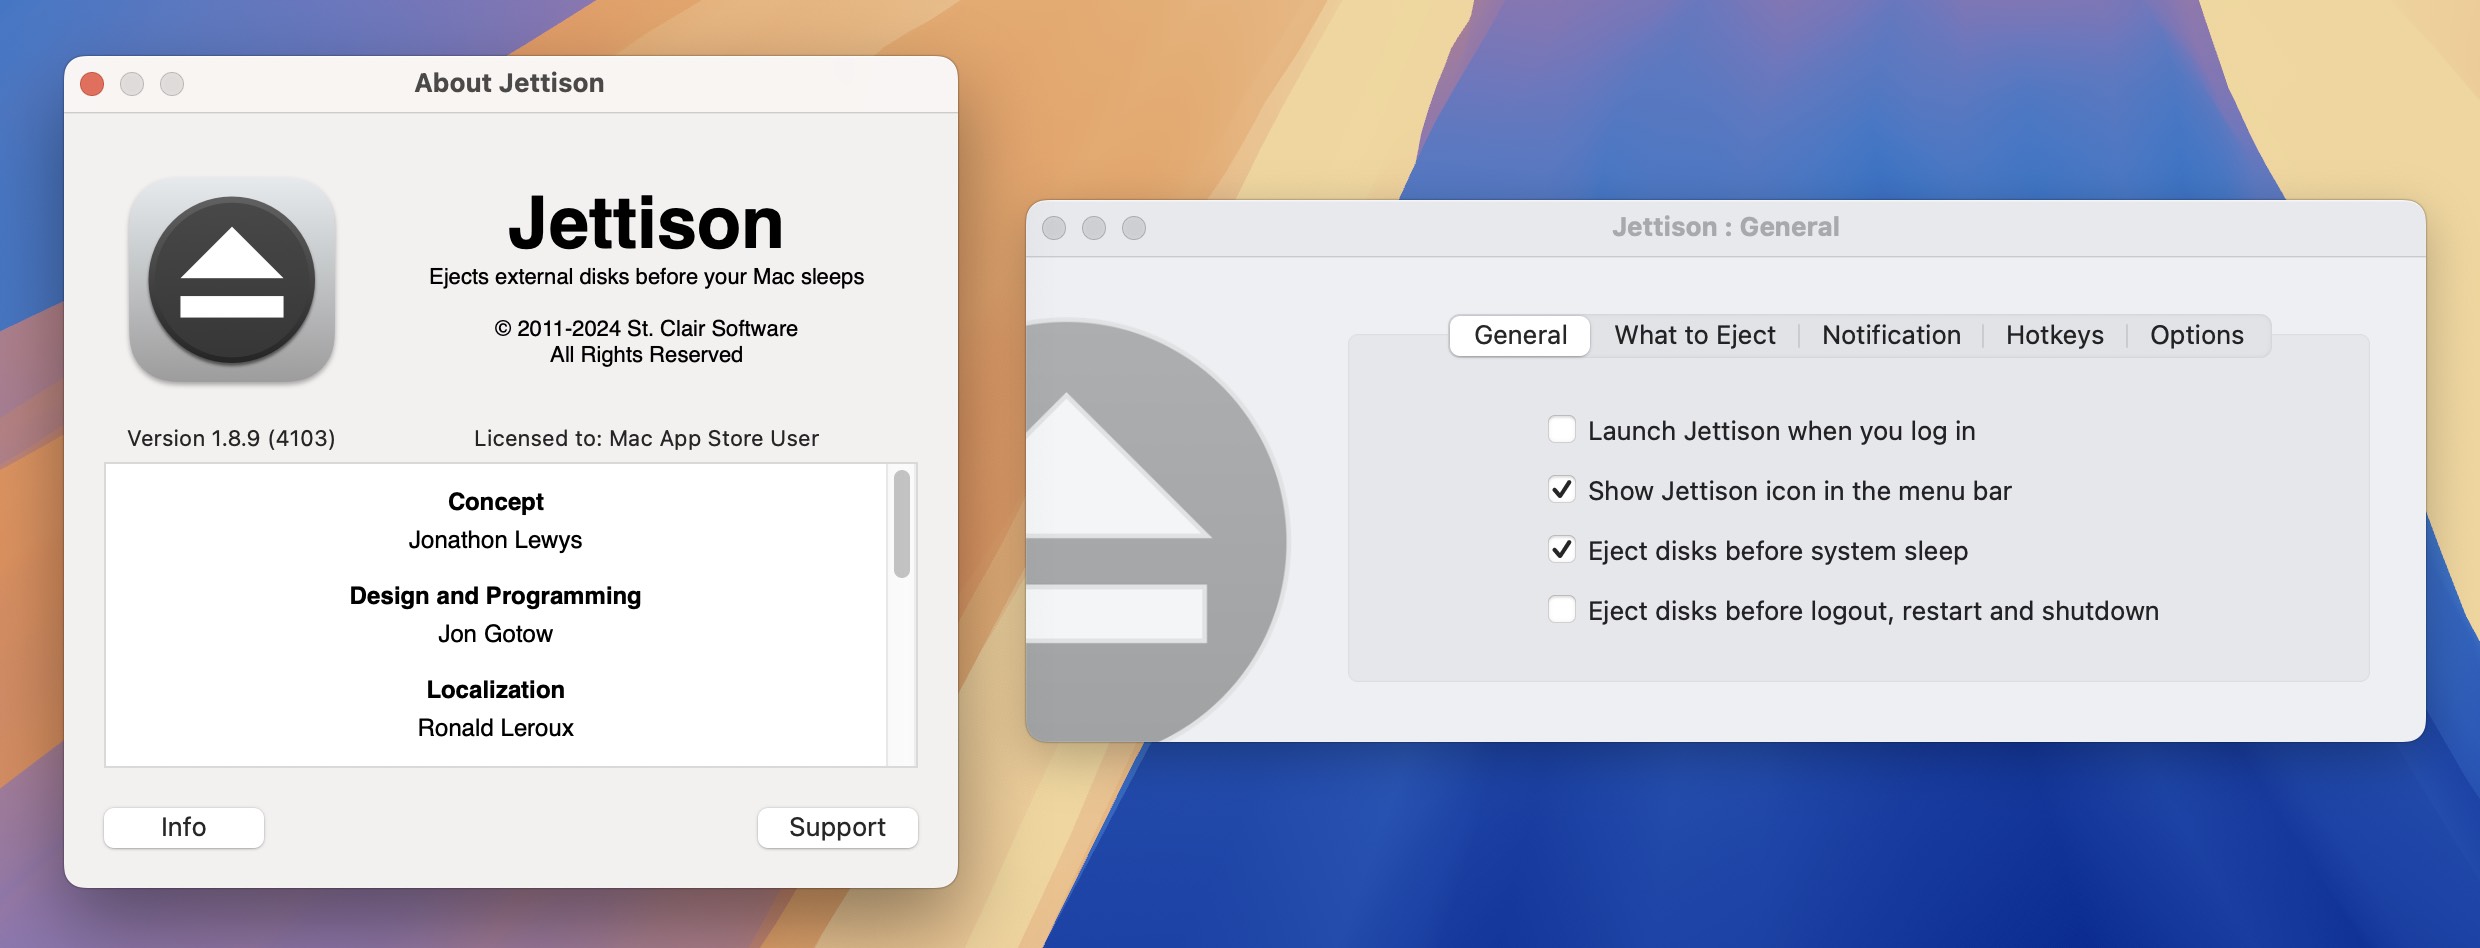Click the Ronald Leroux credit name

495,728
